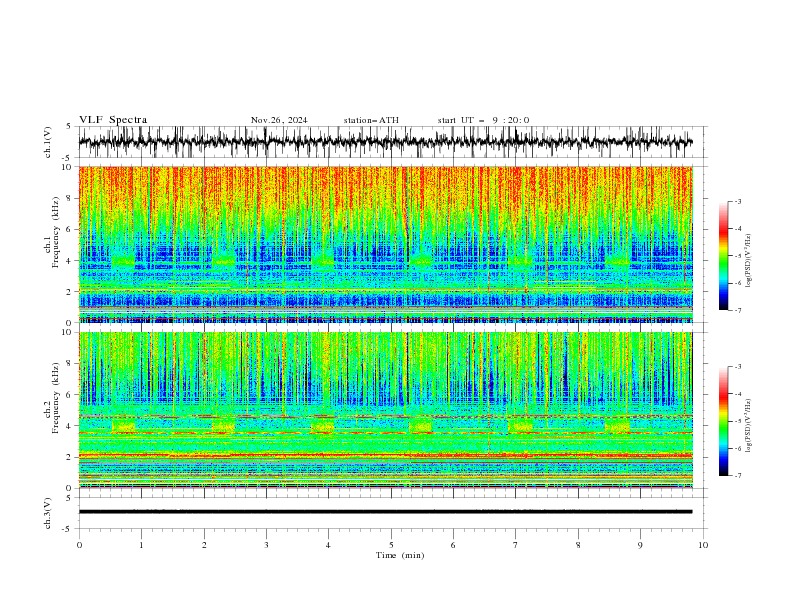Click the "-7" tick on ch.1 color bar
This screenshot has width=792, height=612.
[737, 310]
